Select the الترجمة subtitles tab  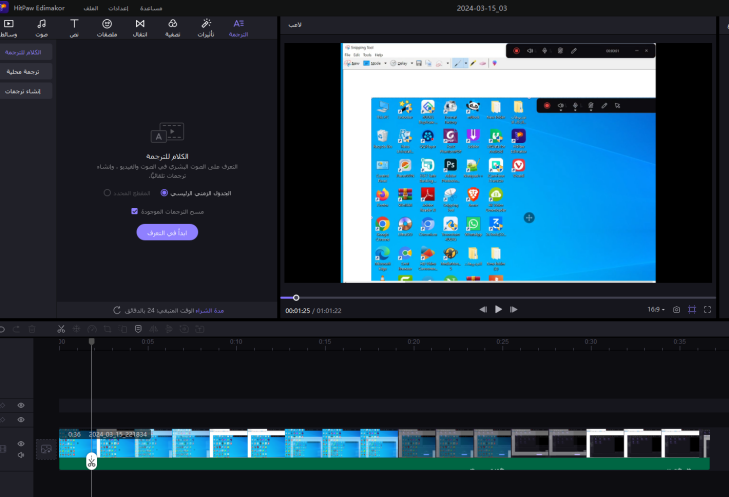pyautogui.click(x=239, y=28)
